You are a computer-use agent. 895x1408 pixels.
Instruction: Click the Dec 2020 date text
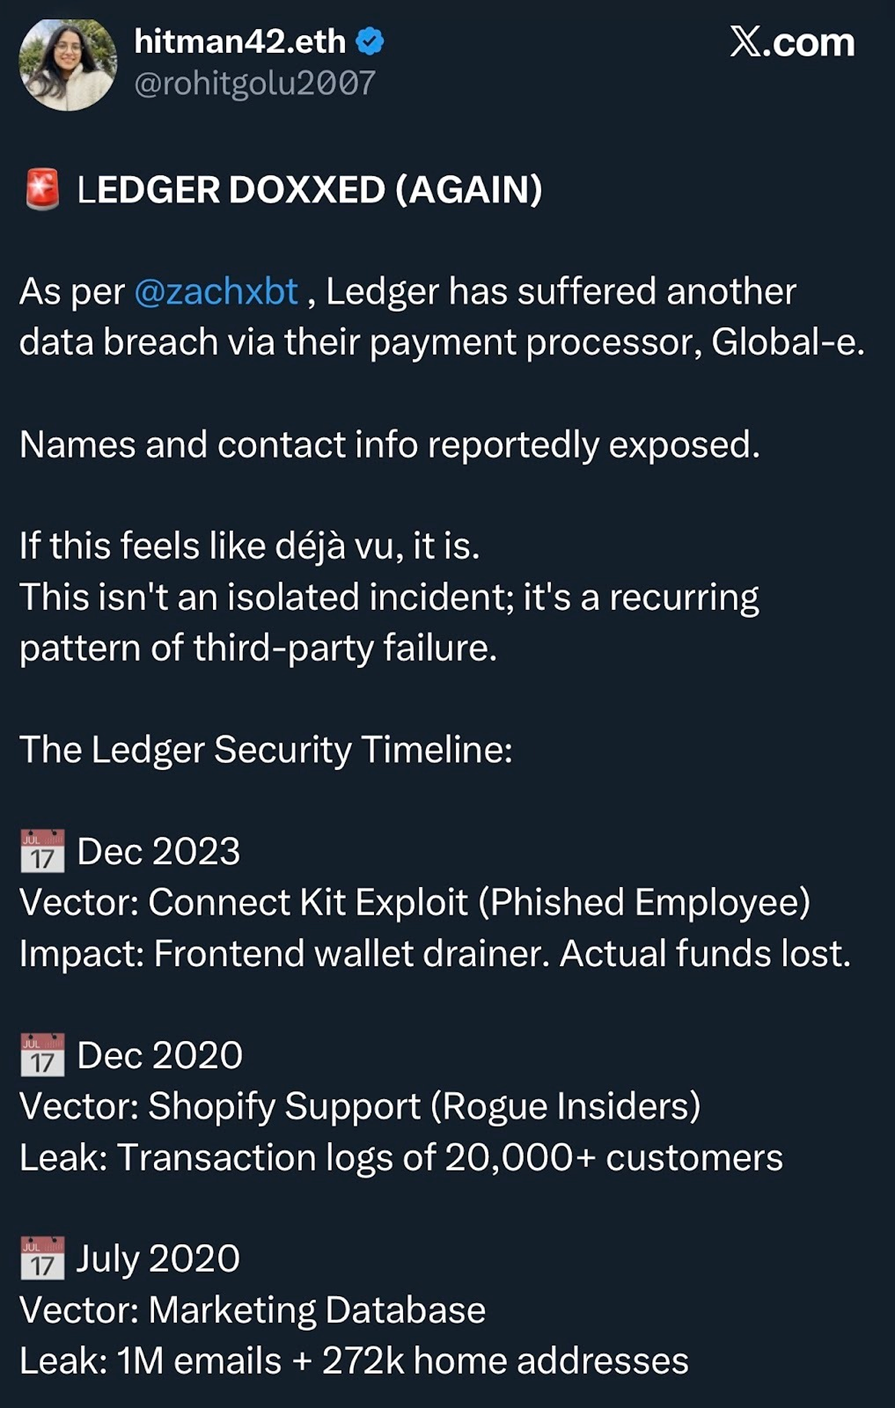click(160, 1055)
